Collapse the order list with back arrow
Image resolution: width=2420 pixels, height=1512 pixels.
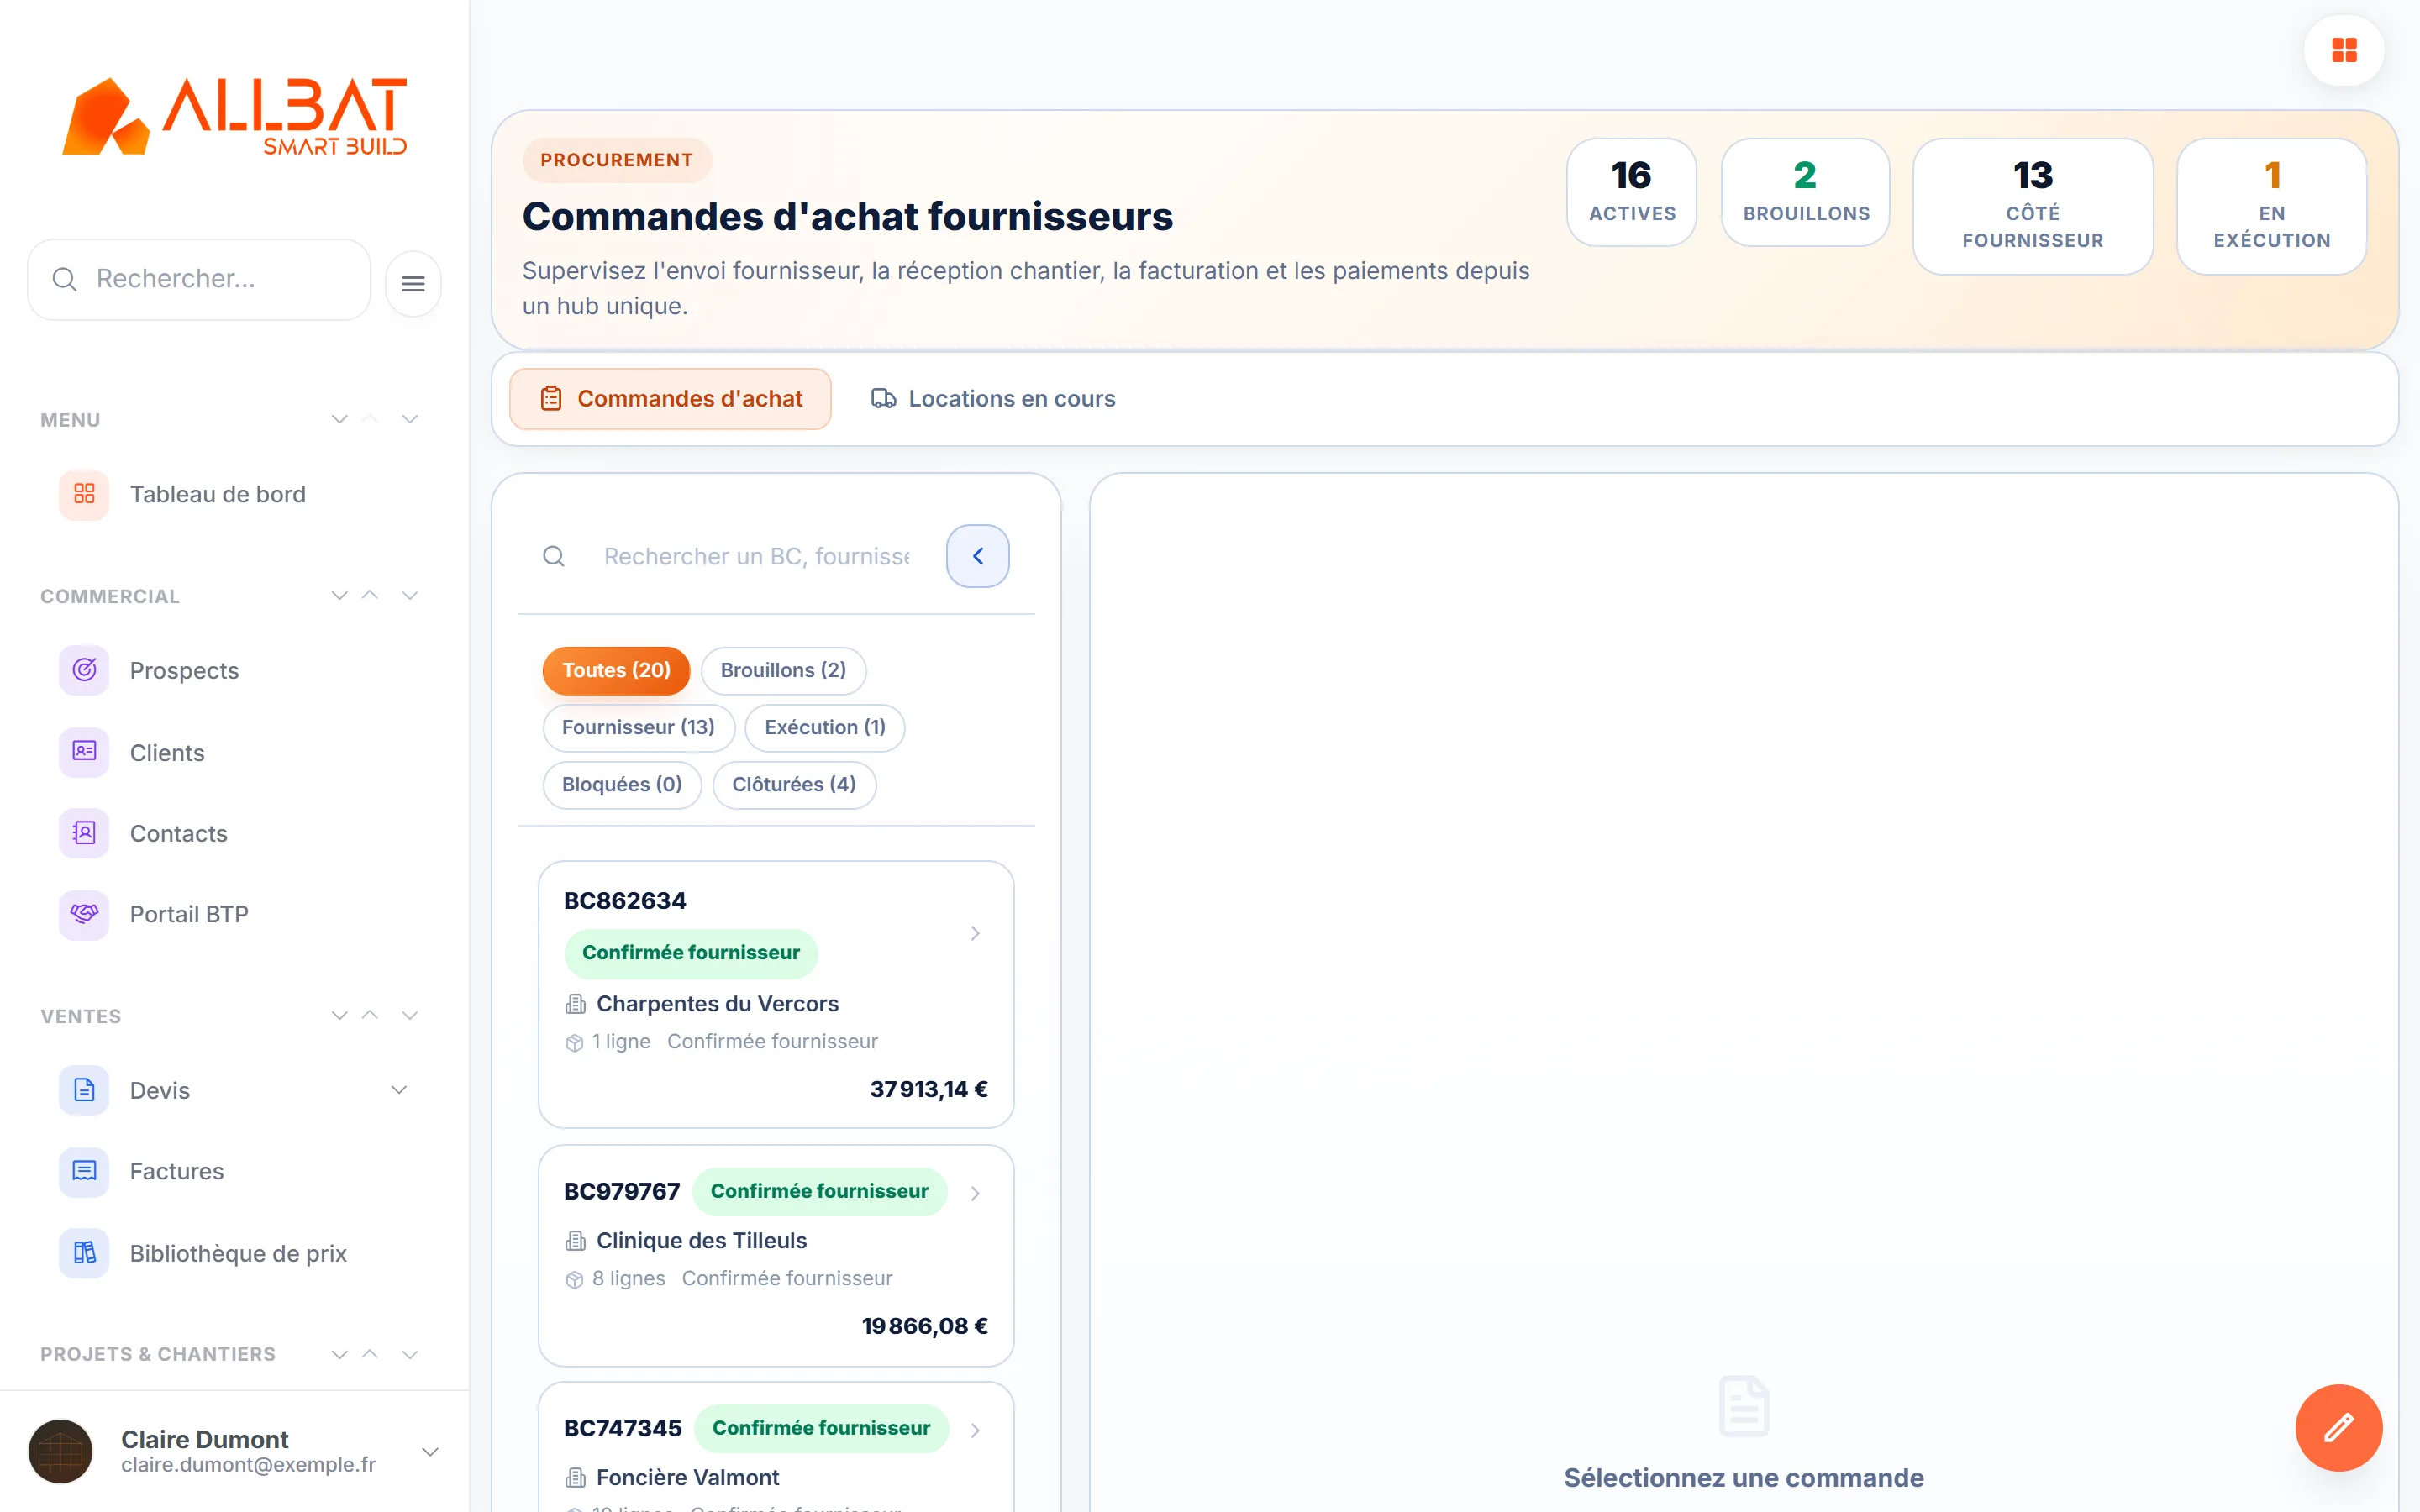[x=977, y=556]
